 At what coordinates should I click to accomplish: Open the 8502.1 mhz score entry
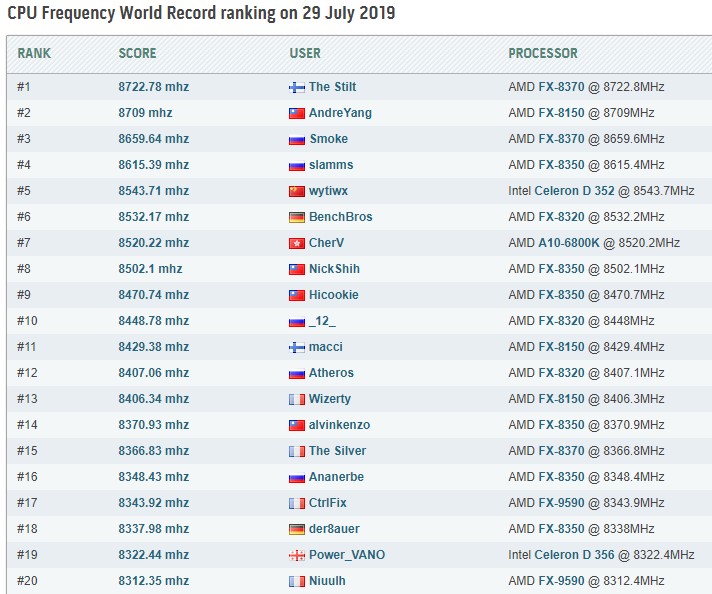150,268
